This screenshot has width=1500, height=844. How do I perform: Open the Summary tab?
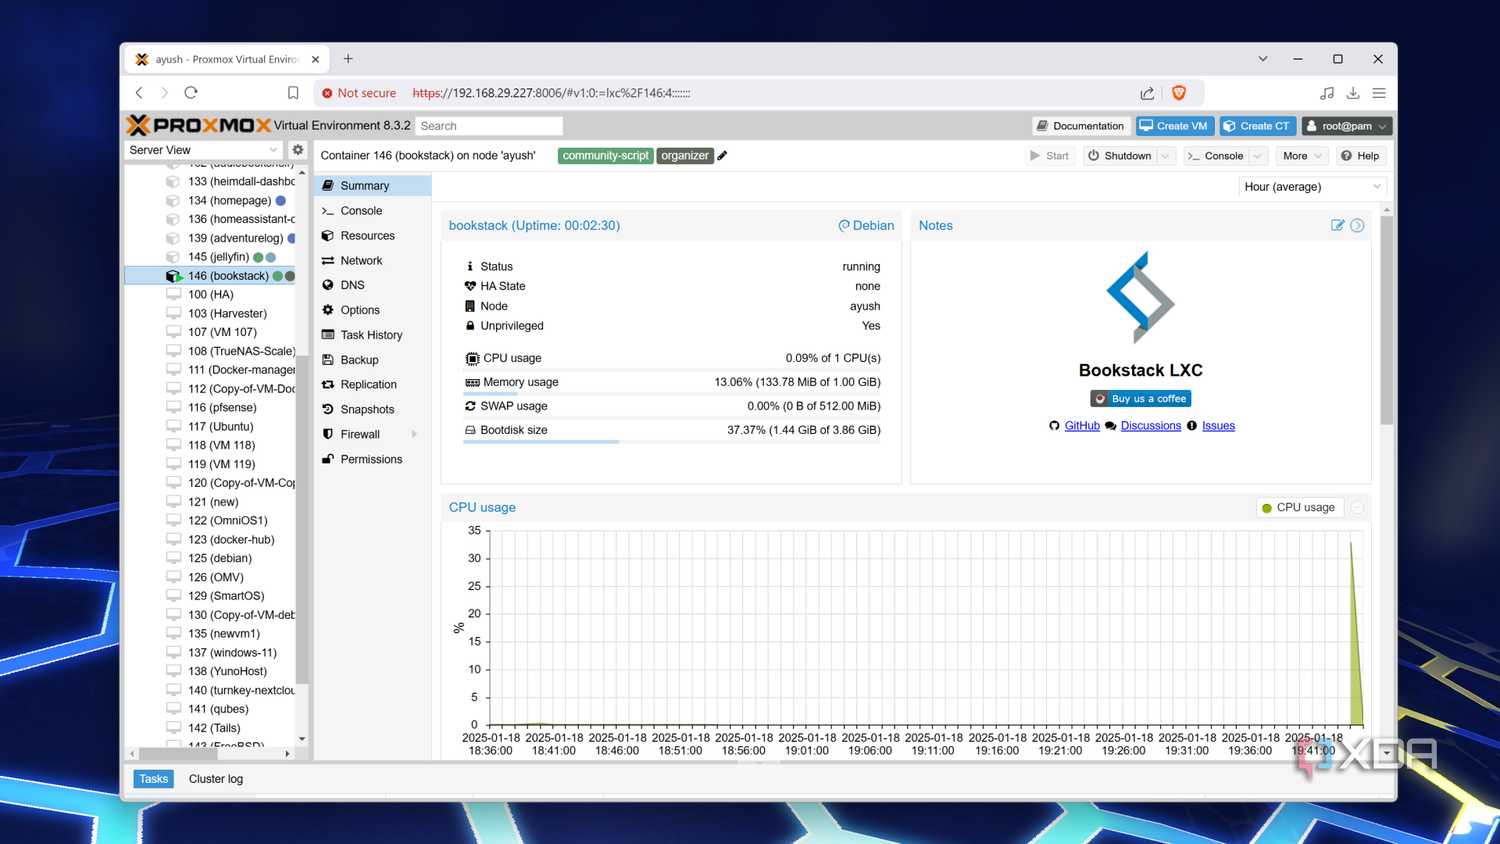tap(373, 186)
